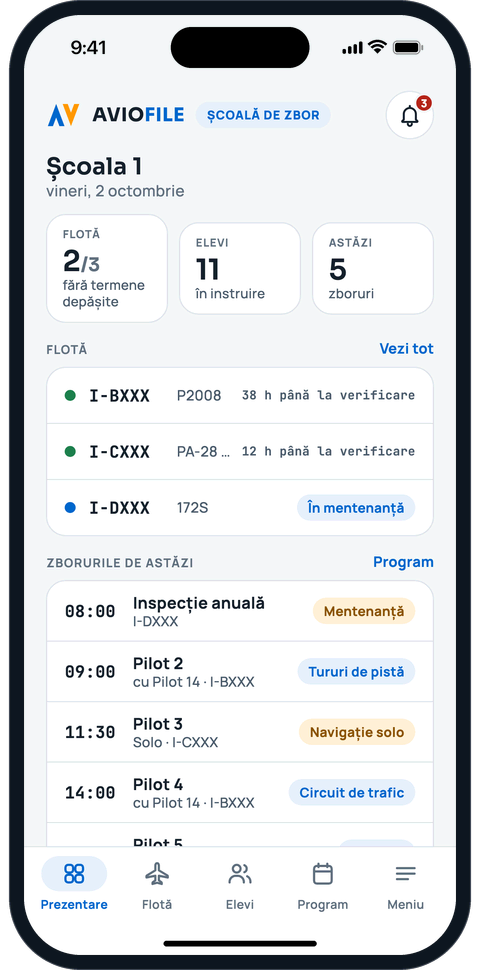Select the I-CXXX PA-28 aircraft row
Screen dimensions: 480x970
(x=240, y=452)
